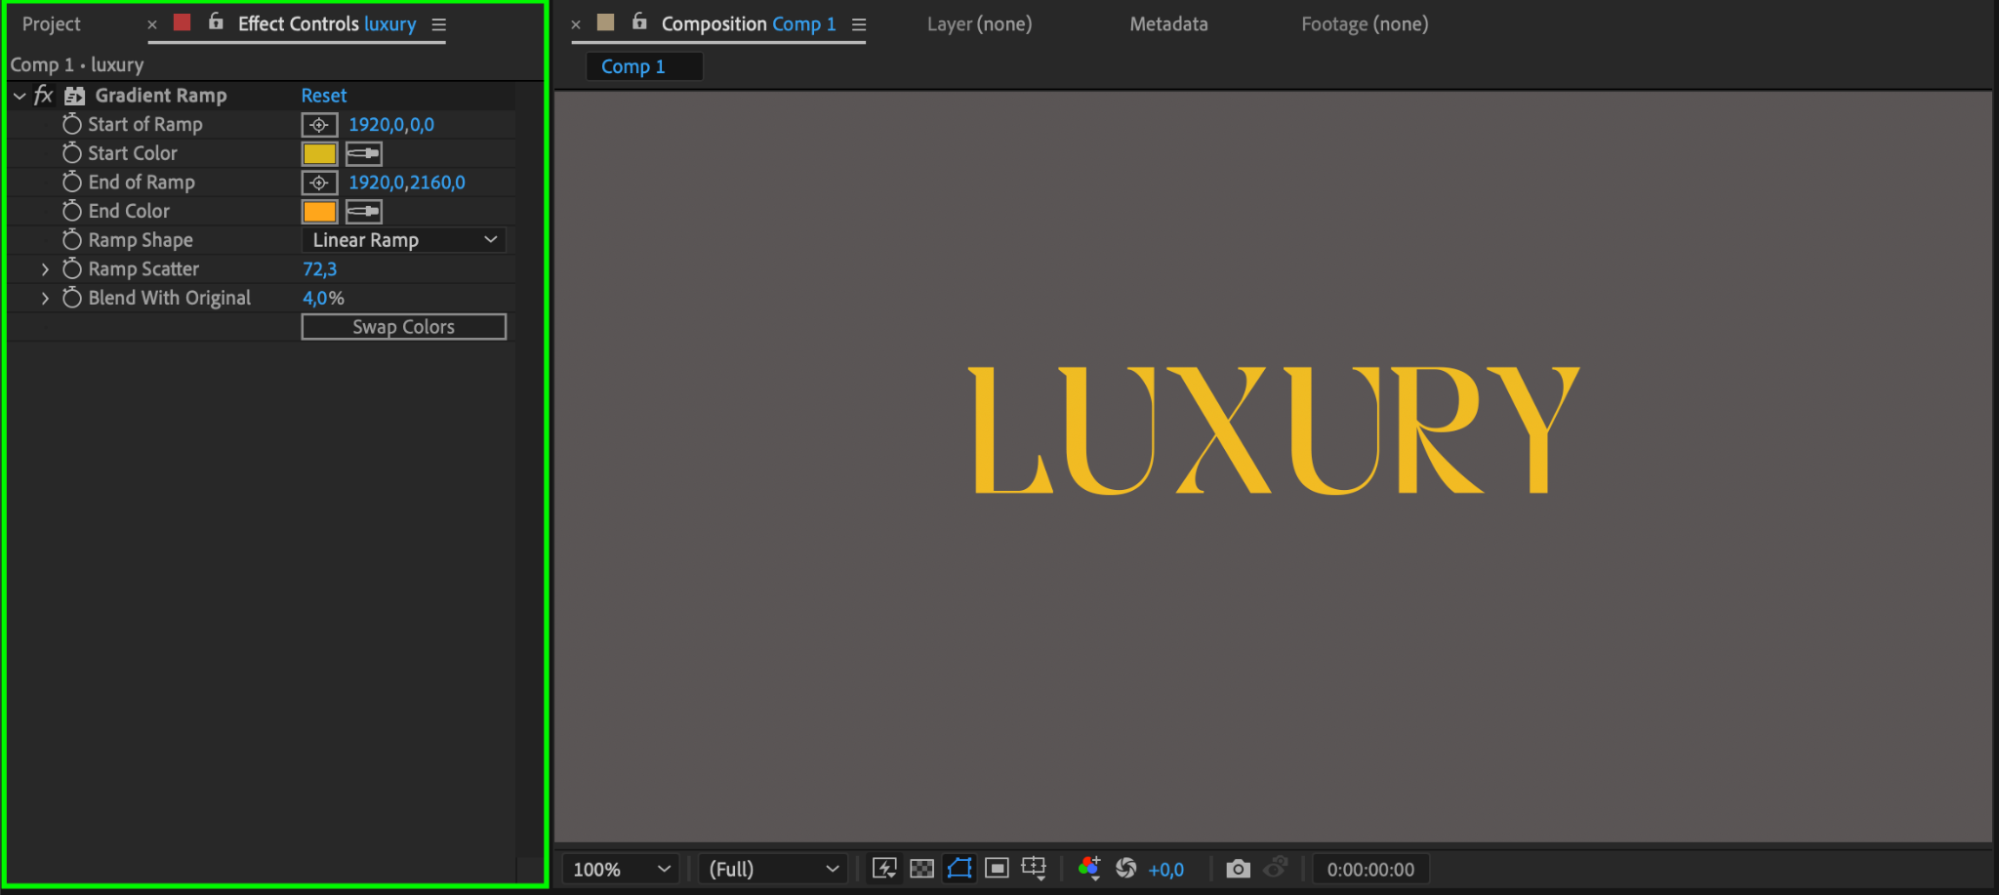
Task: Click the Start of Ramp point picker crosshair
Action: (x=319, y=125)
